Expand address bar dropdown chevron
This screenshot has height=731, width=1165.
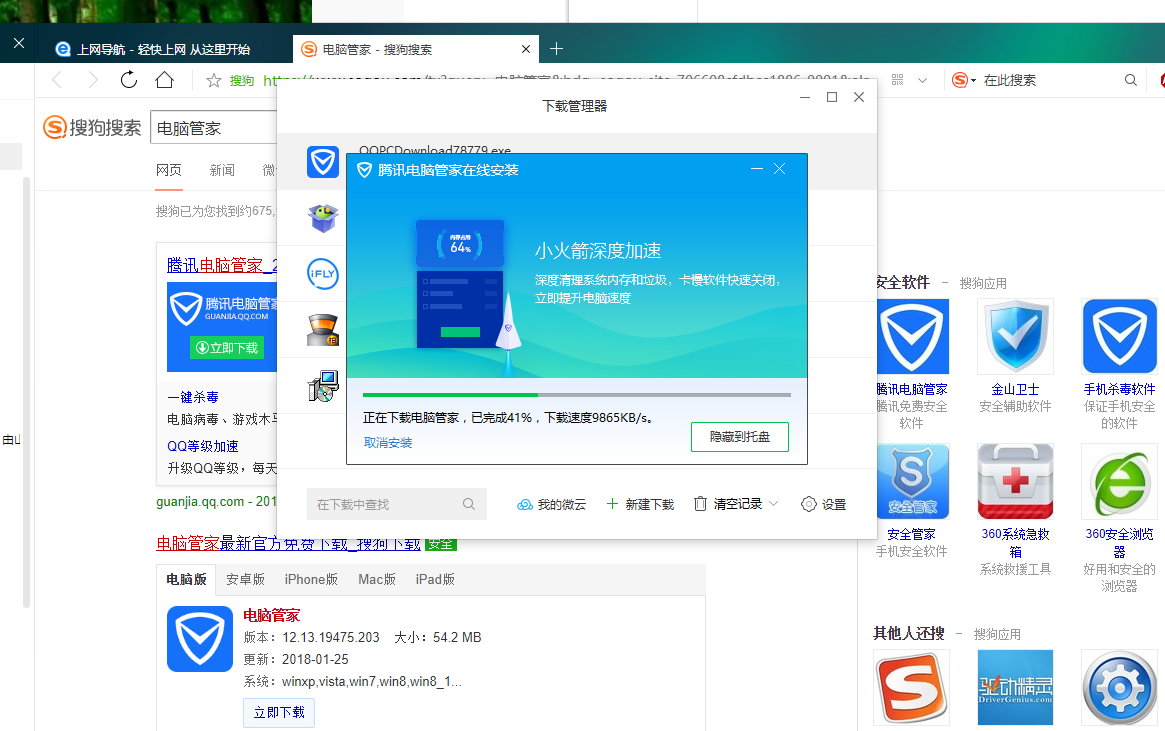pos(922,80)
